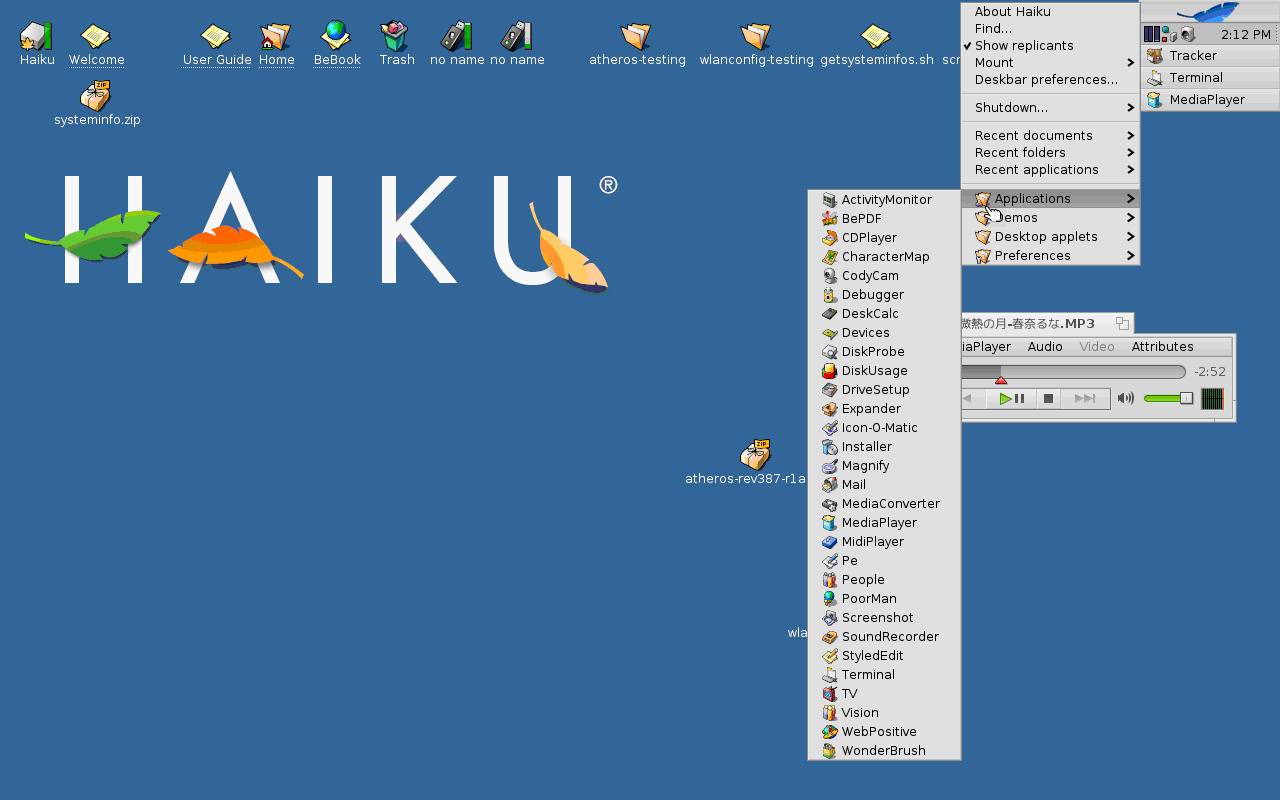Open the Trash icon on desktop
1280x800 pixels.
coord(396,38)
